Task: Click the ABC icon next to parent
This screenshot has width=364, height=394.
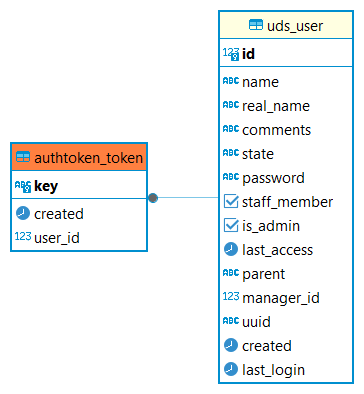Action: [x=231, y=273]
